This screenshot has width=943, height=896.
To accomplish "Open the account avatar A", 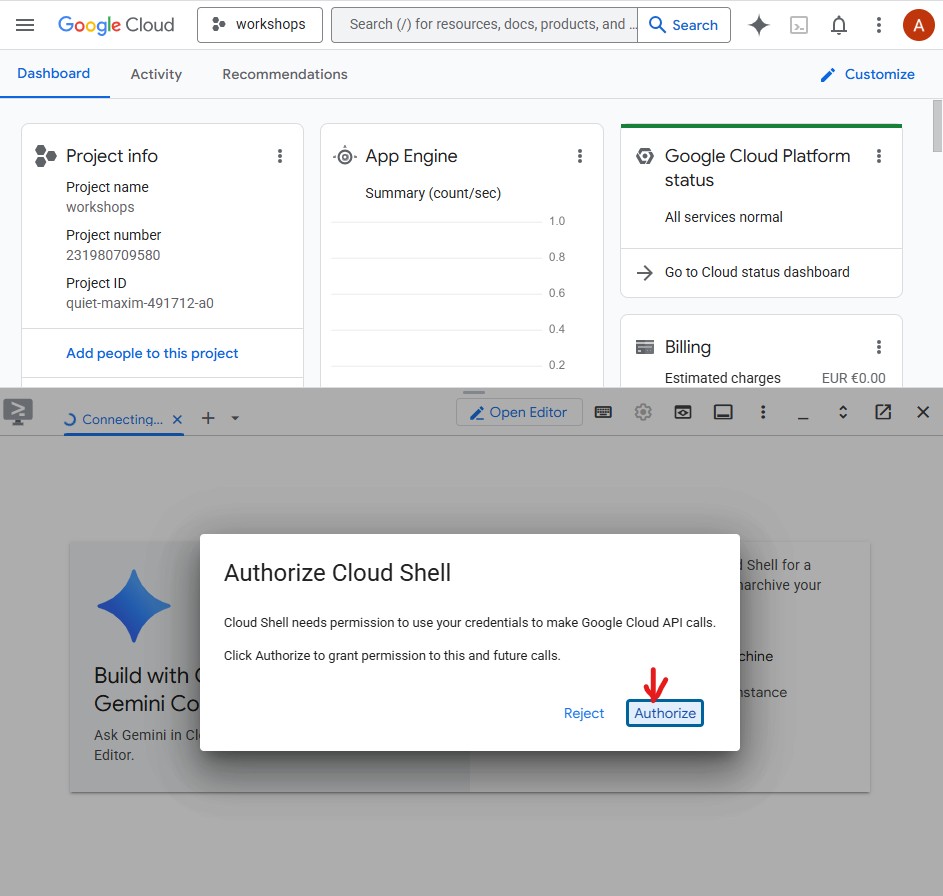I will (918, 25).
